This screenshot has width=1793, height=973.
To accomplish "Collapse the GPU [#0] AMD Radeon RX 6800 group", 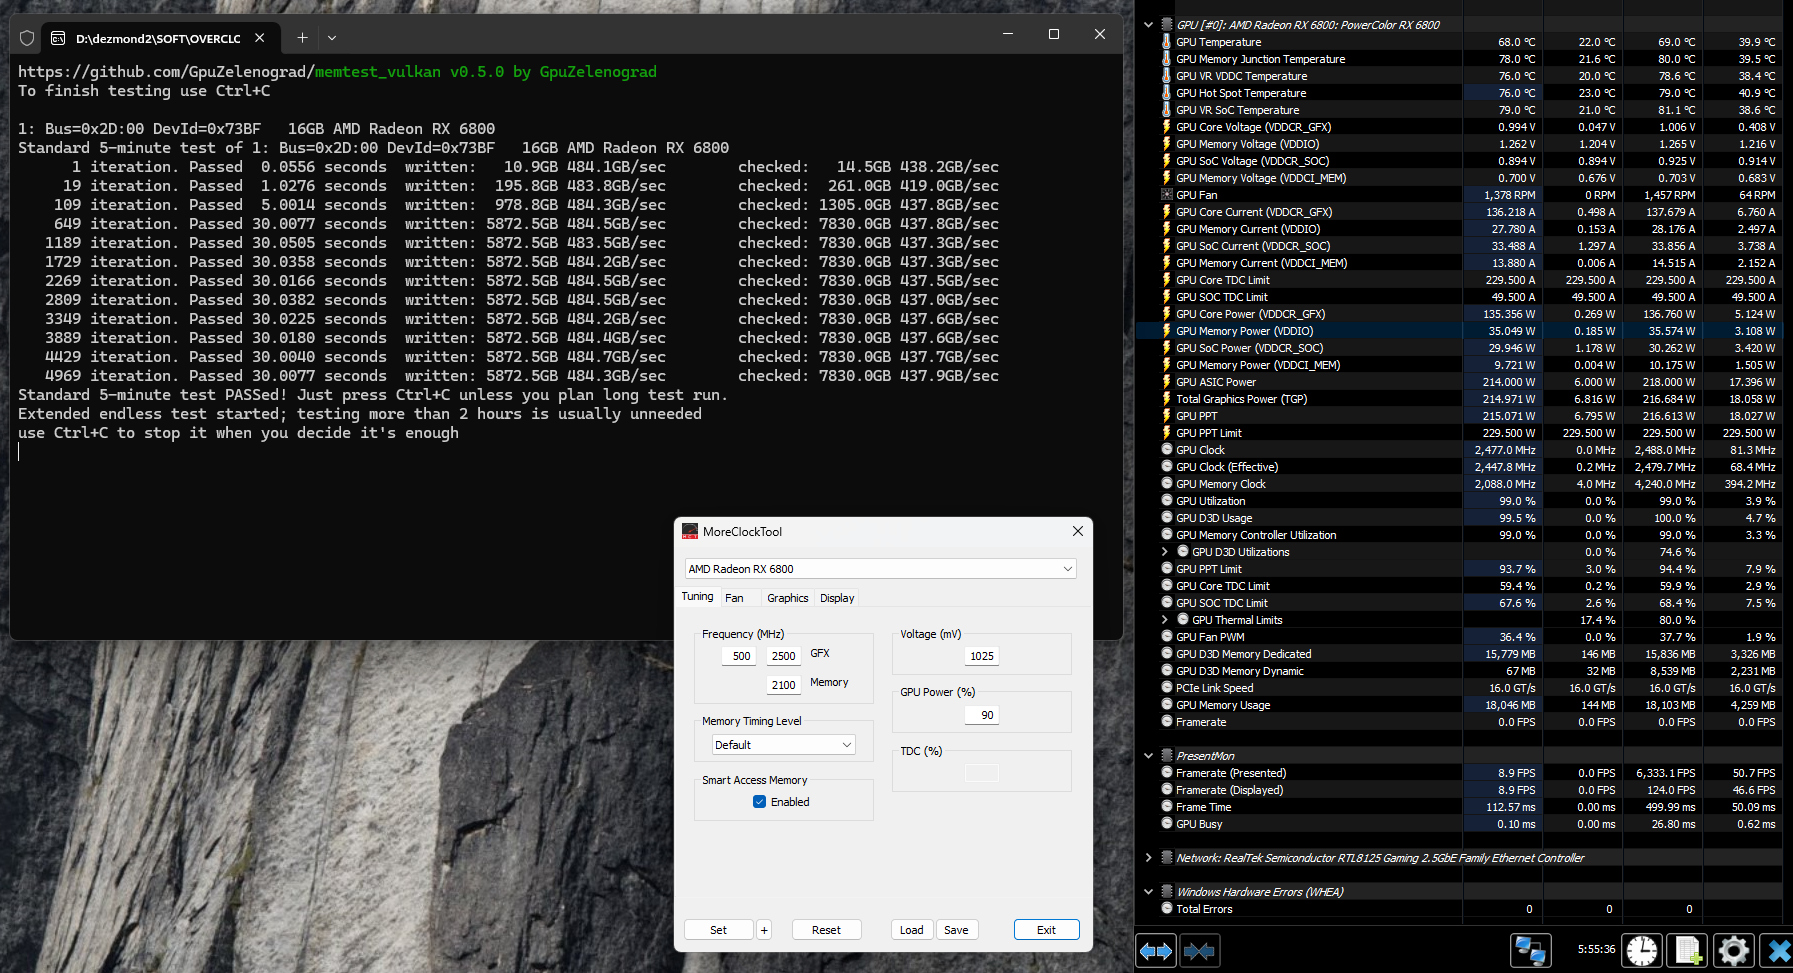I will (x=1148, y=25).
